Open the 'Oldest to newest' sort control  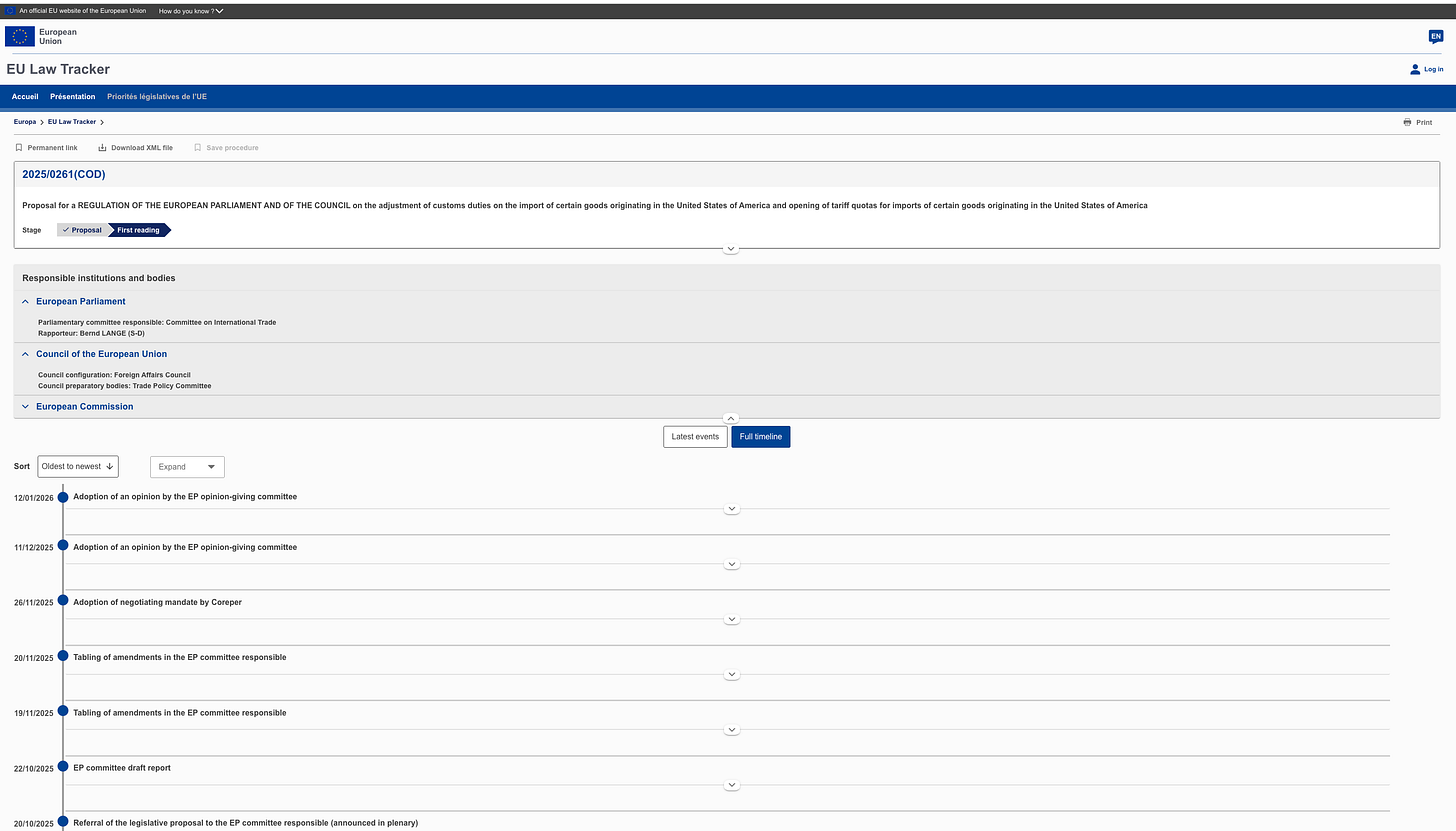(78, 466)
